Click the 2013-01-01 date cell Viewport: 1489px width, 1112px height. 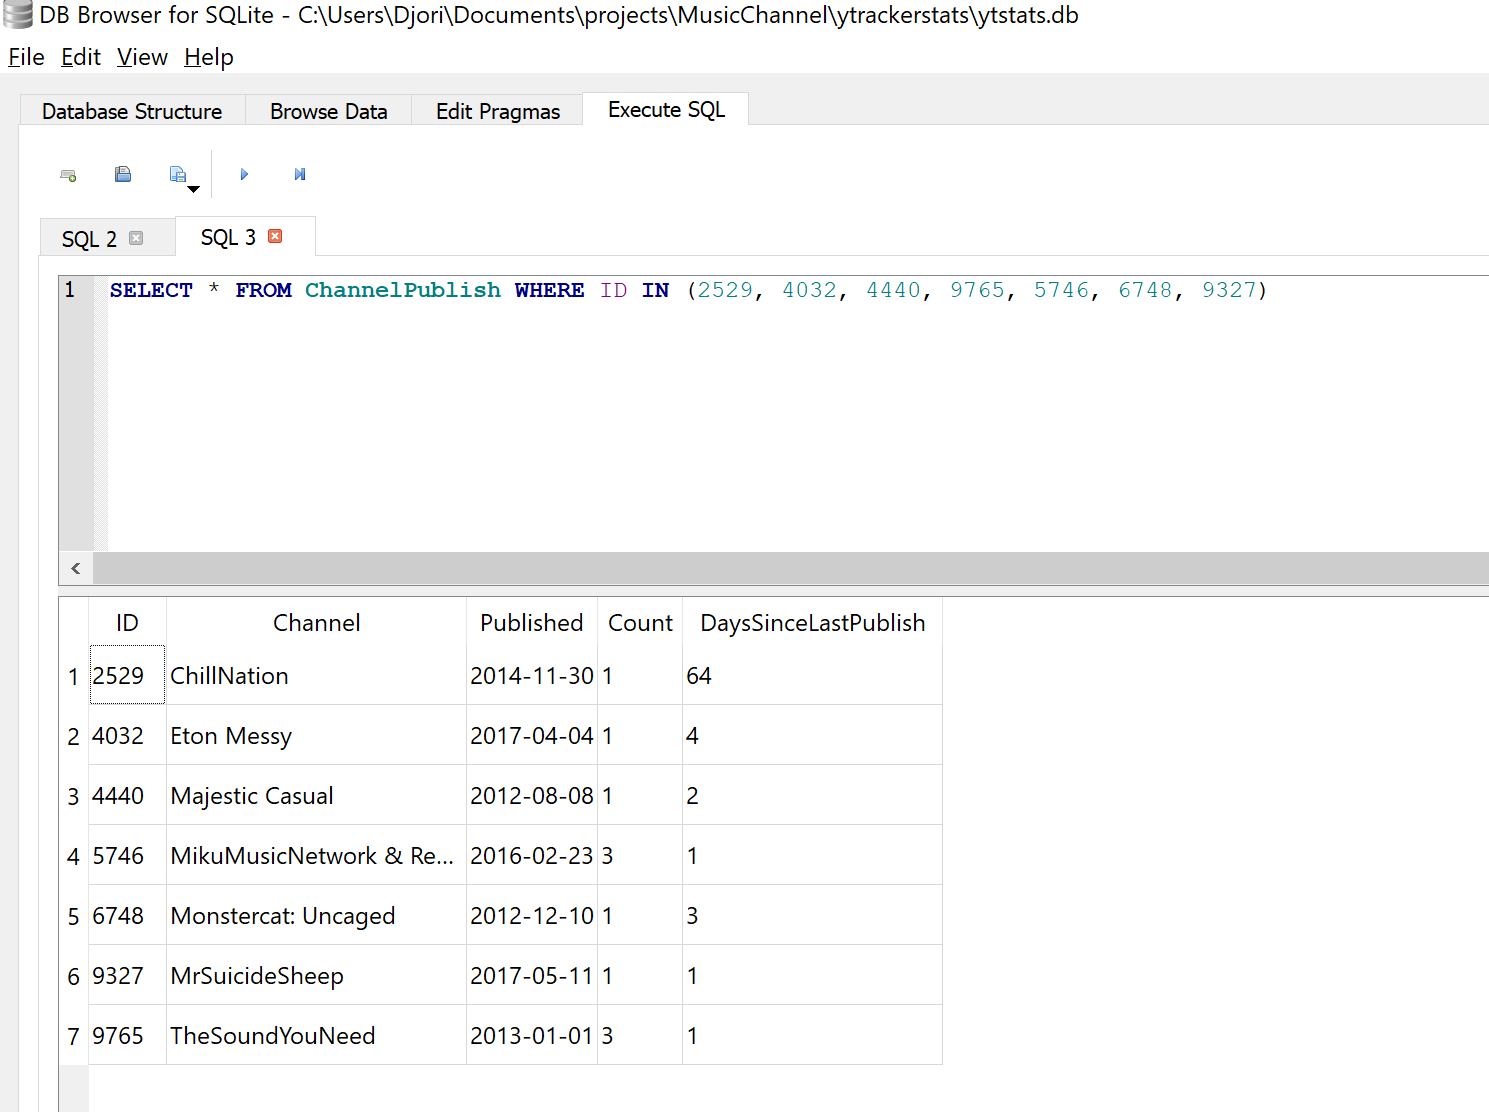pos(532,1036)
